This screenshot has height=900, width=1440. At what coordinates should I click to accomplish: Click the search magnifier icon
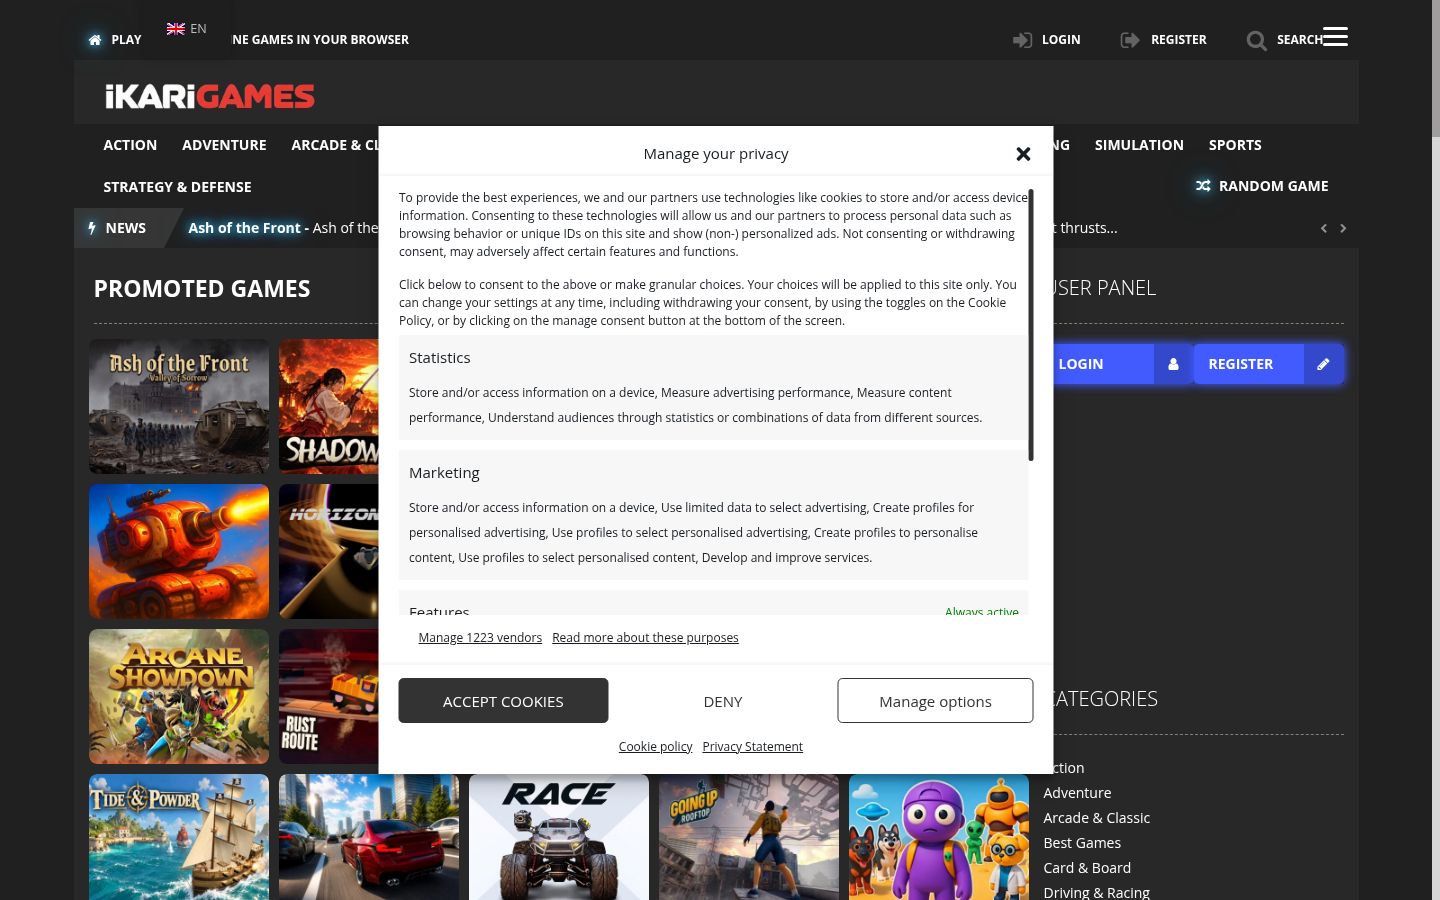pyautogui.click(x=1256, y=40)
